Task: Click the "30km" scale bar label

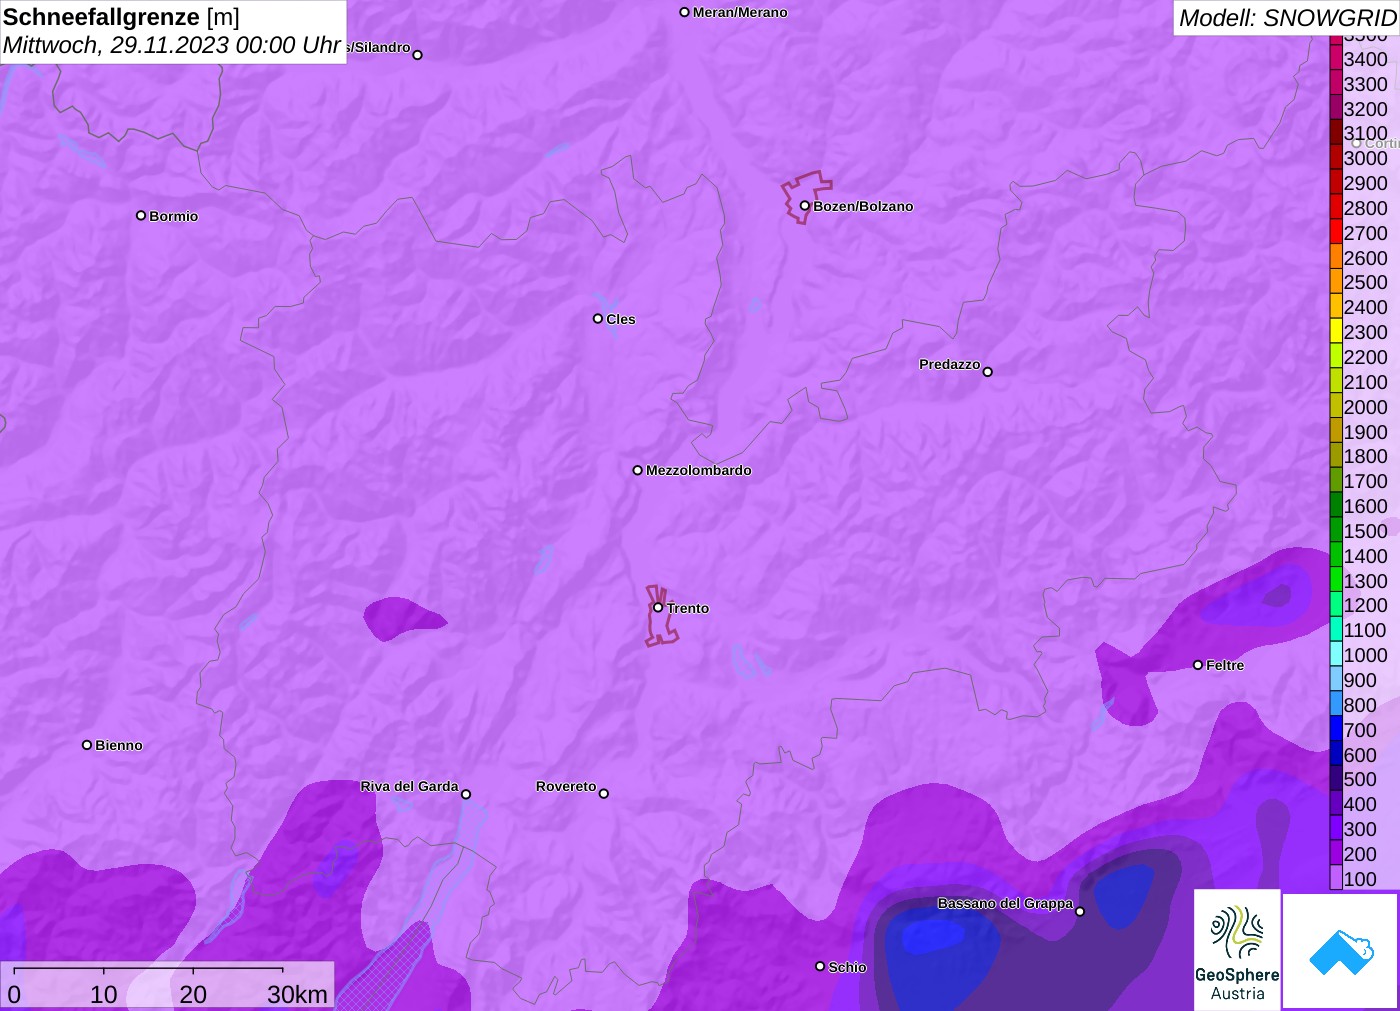Action: click(x=297, y=994)
